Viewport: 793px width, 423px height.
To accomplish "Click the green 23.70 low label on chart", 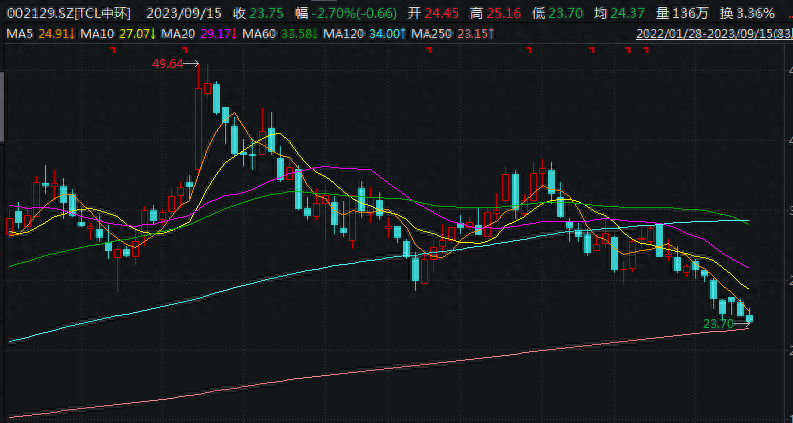I will (718, 324).
